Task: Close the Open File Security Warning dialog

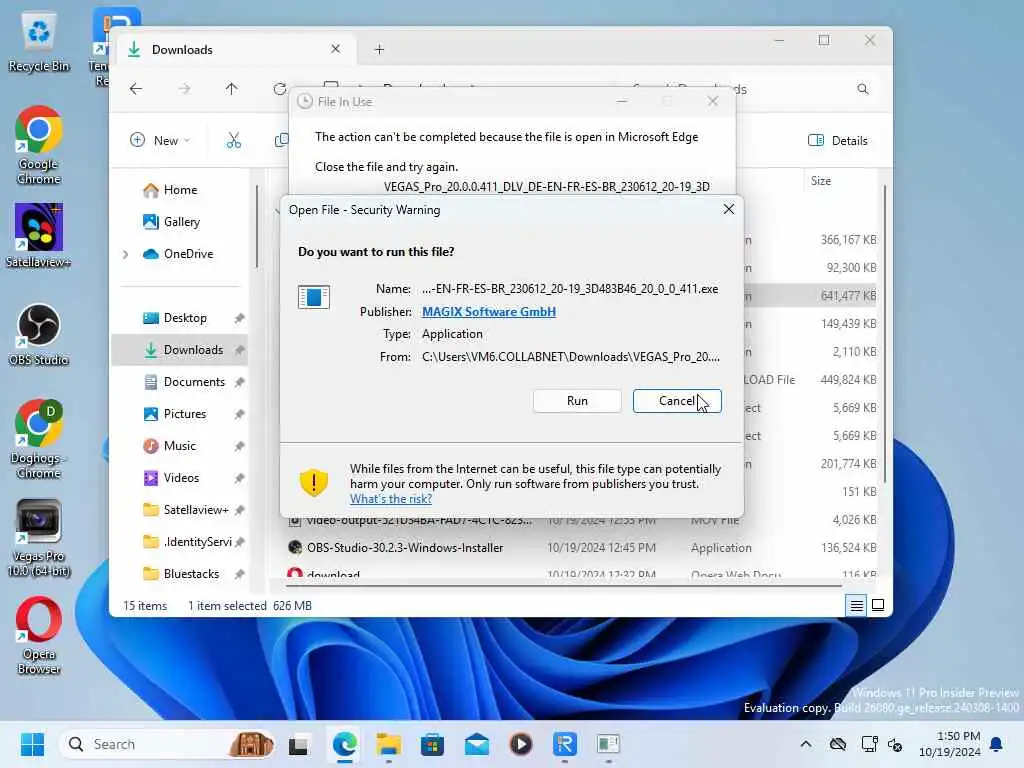Action: (729, 209)
